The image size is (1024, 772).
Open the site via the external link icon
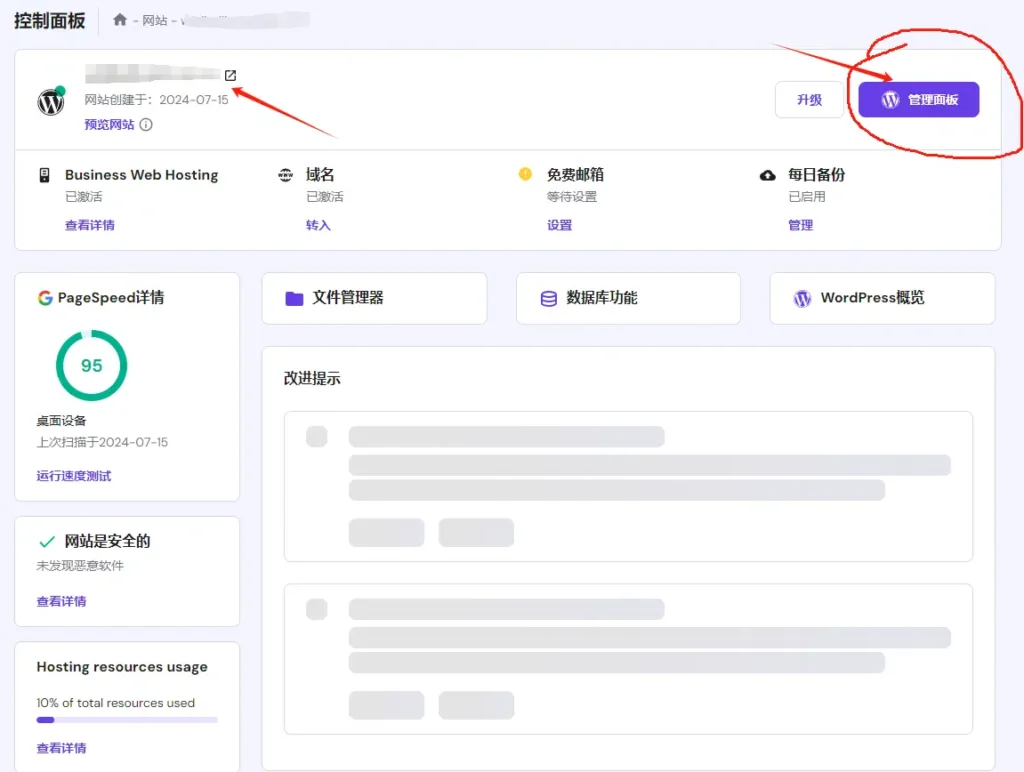click(231, 74)
